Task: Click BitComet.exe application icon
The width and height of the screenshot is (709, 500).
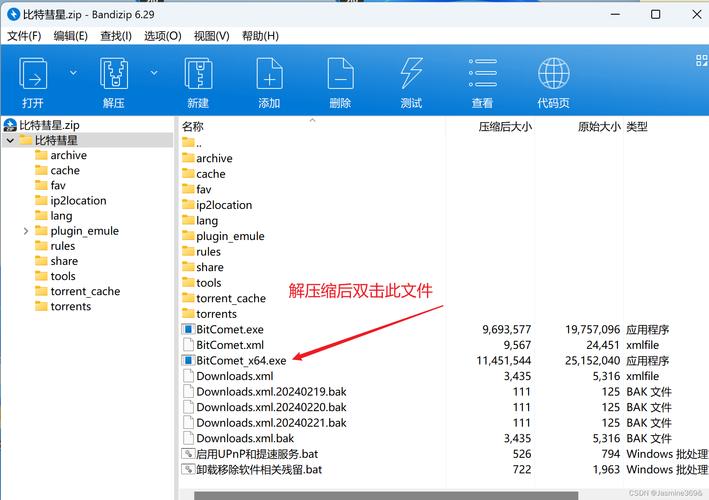Action: point(188,330)
